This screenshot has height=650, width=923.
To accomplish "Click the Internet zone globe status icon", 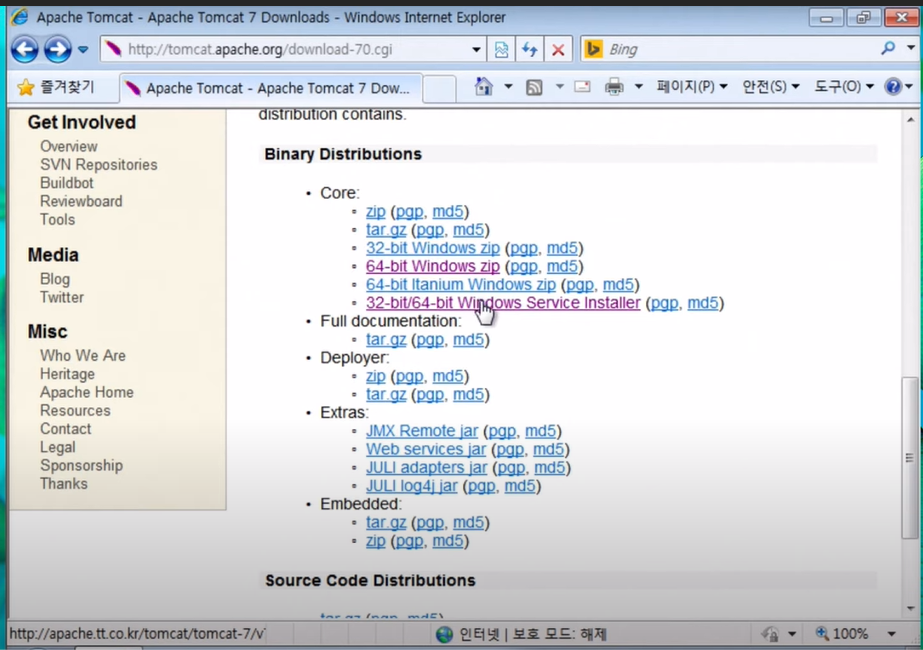I will 444,634.
